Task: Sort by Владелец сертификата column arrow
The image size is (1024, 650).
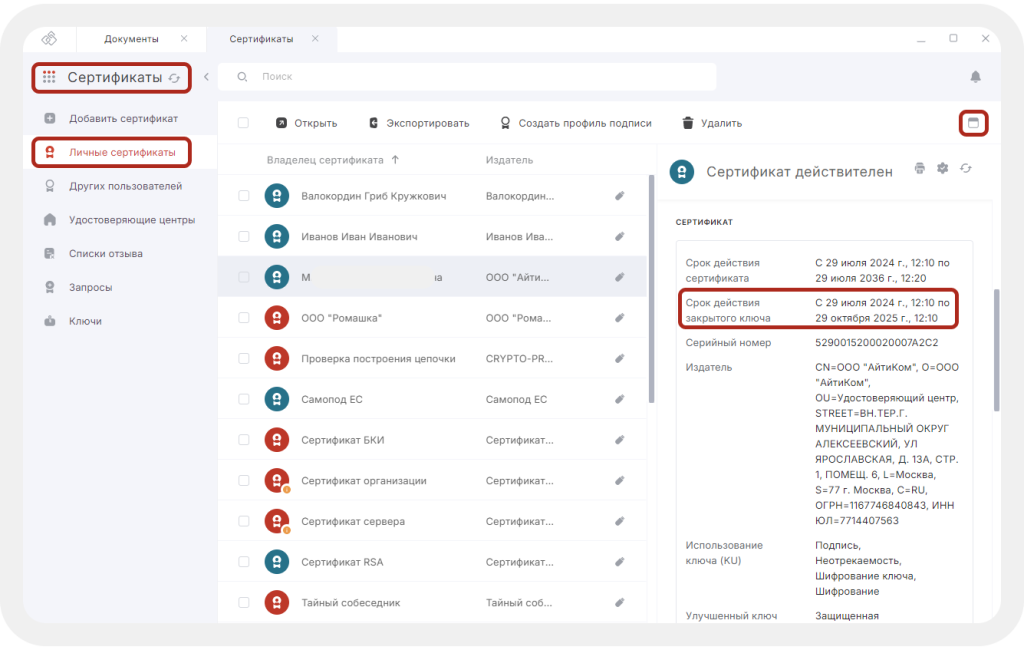Action: (x=395, y=160)
